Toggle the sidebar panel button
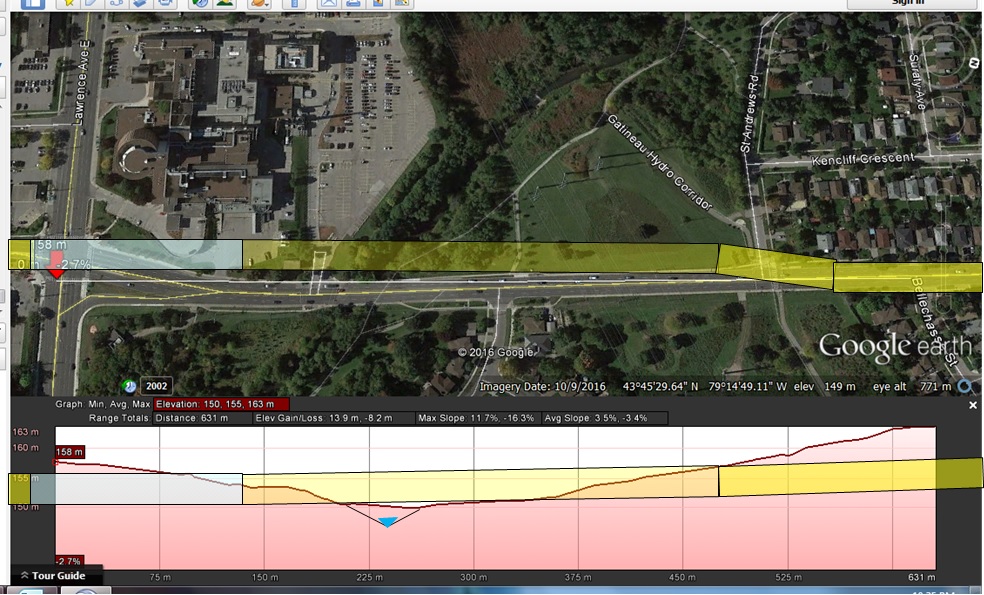Viewport: 984px width, 595px height. coord(33,4)
